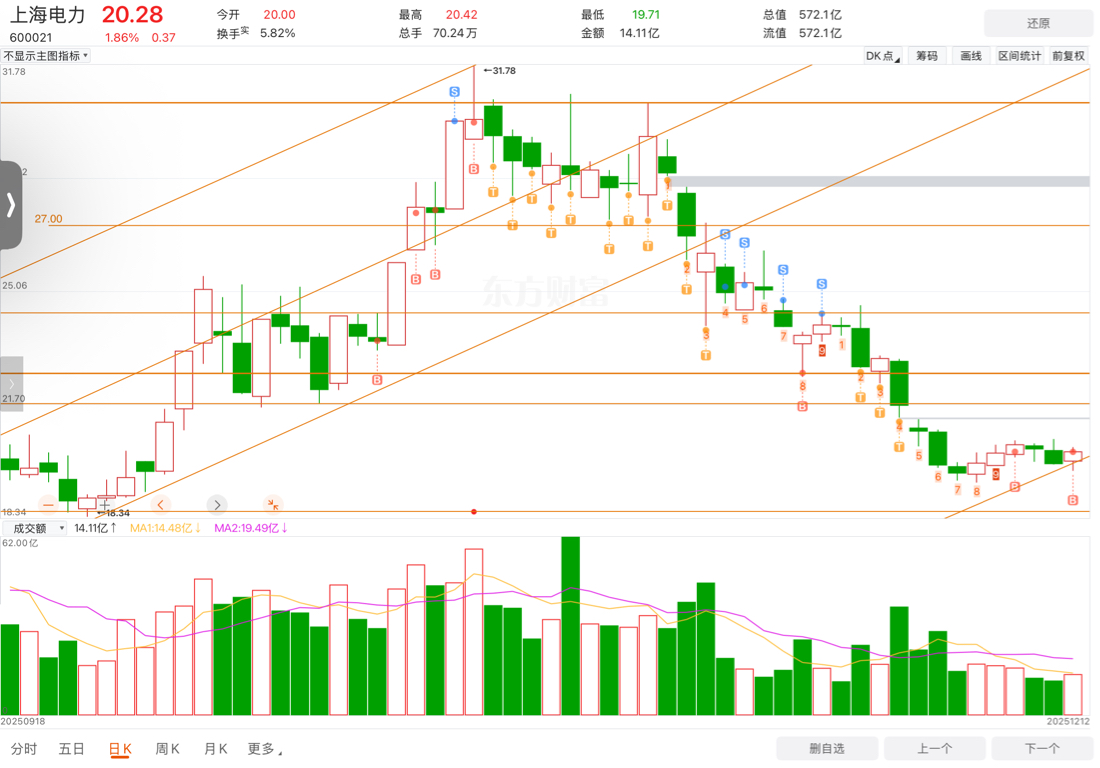Go to previous stock with 上一个
This screenshot has height=768, width=1100.
934,748
